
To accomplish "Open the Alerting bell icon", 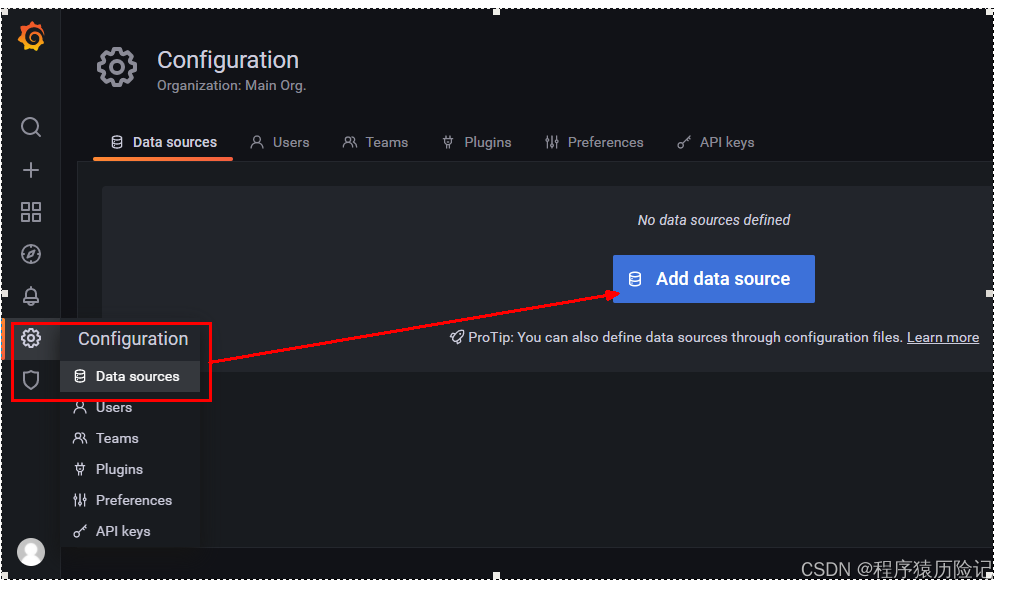I will 31,296.
